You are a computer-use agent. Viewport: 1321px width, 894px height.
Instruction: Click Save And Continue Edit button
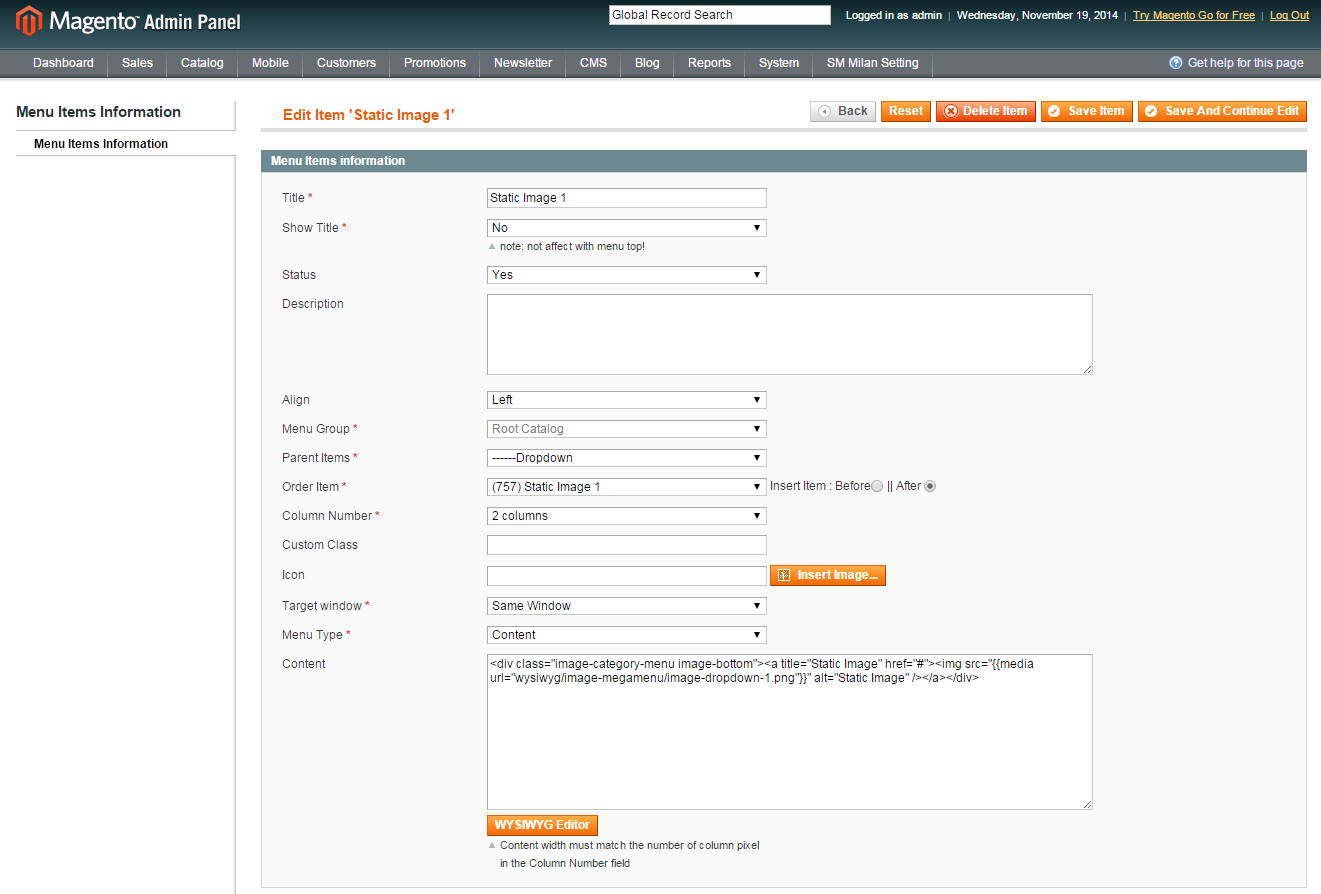[1222, 111]
